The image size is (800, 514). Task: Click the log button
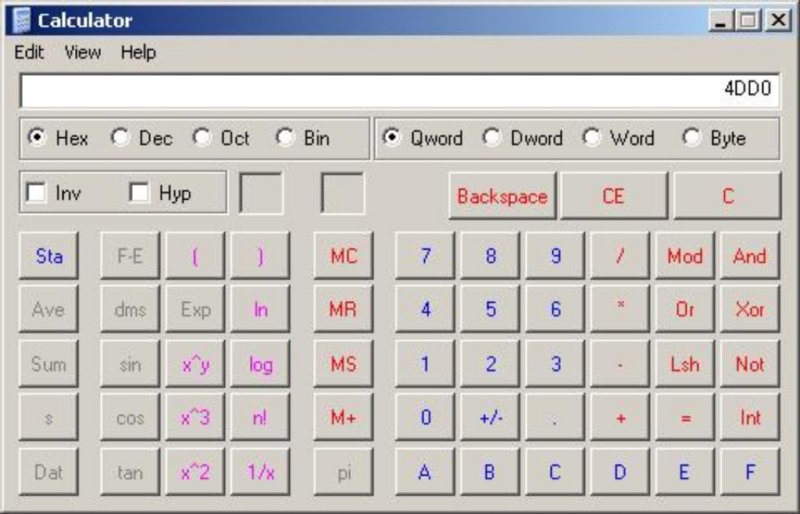click(260, 364)
